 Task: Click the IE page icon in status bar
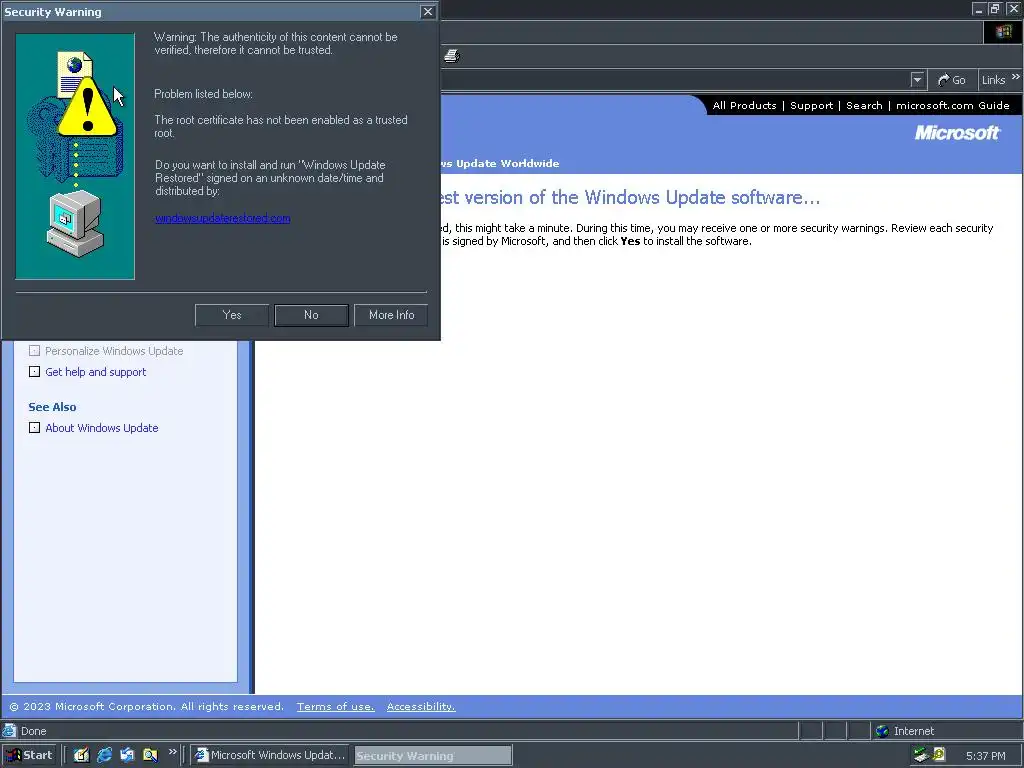tap(9, 731)
